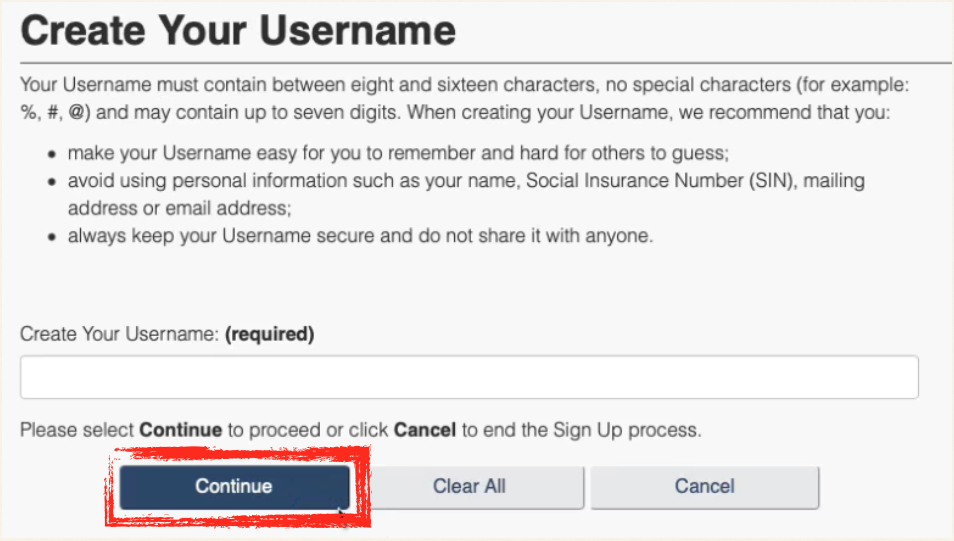Image resolution: width=954 pixels, height=541 pixels.
Task: Click the bold "(required)" indicator text
Action: pos(270,335)
